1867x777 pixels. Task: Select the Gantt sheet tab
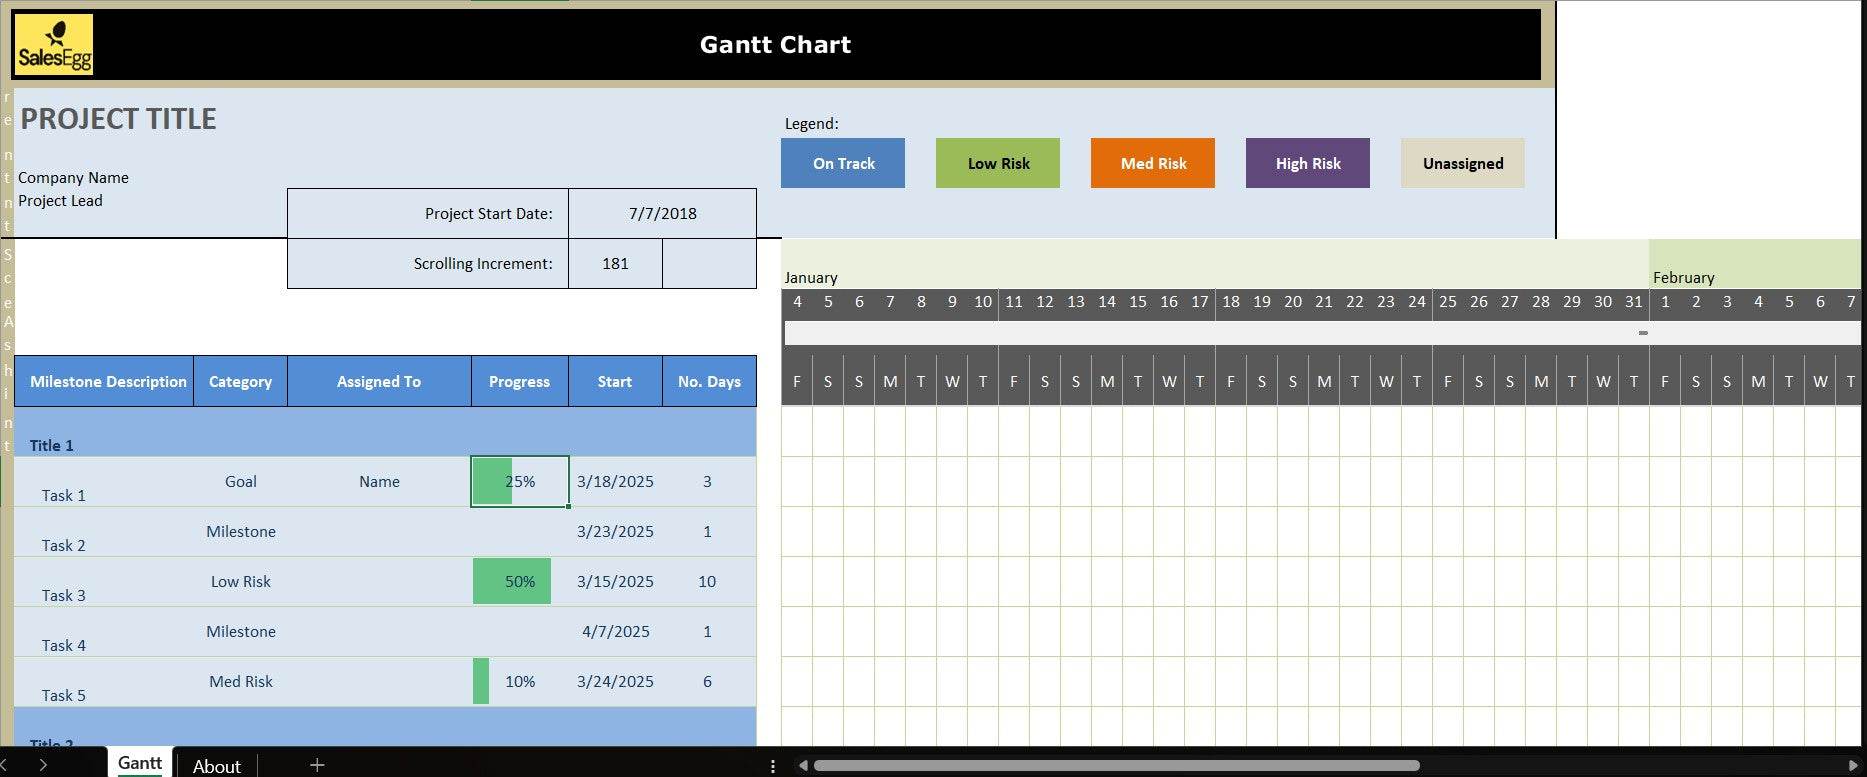click(139, 763)
